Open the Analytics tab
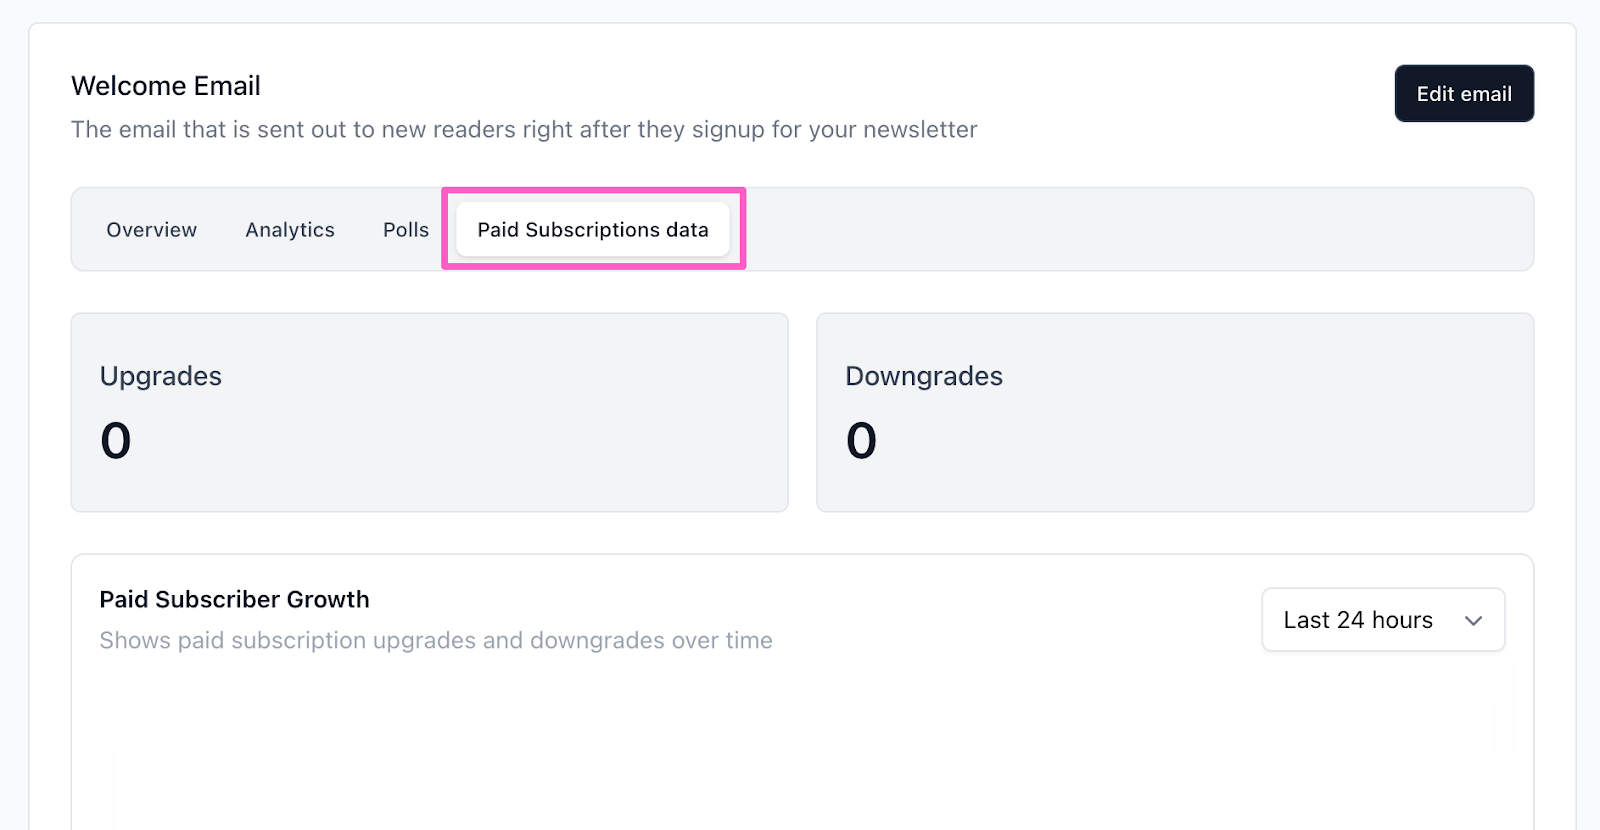 click(x=290, y=230)
